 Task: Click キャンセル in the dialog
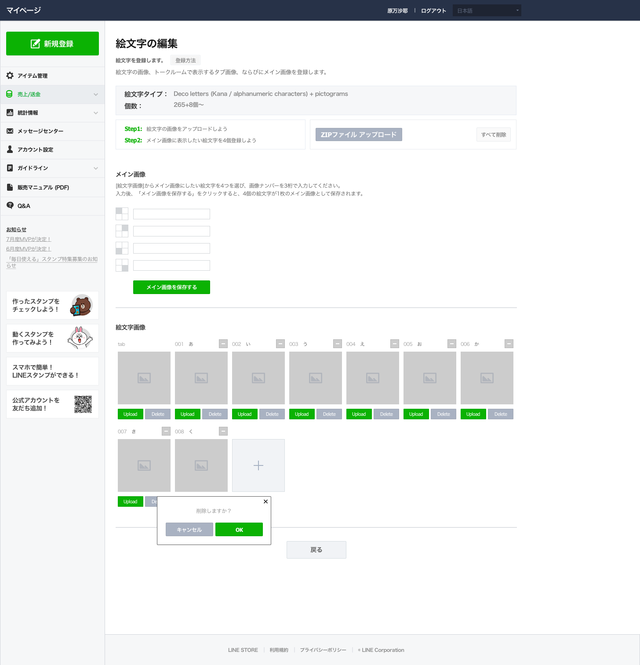pos(189,529)
